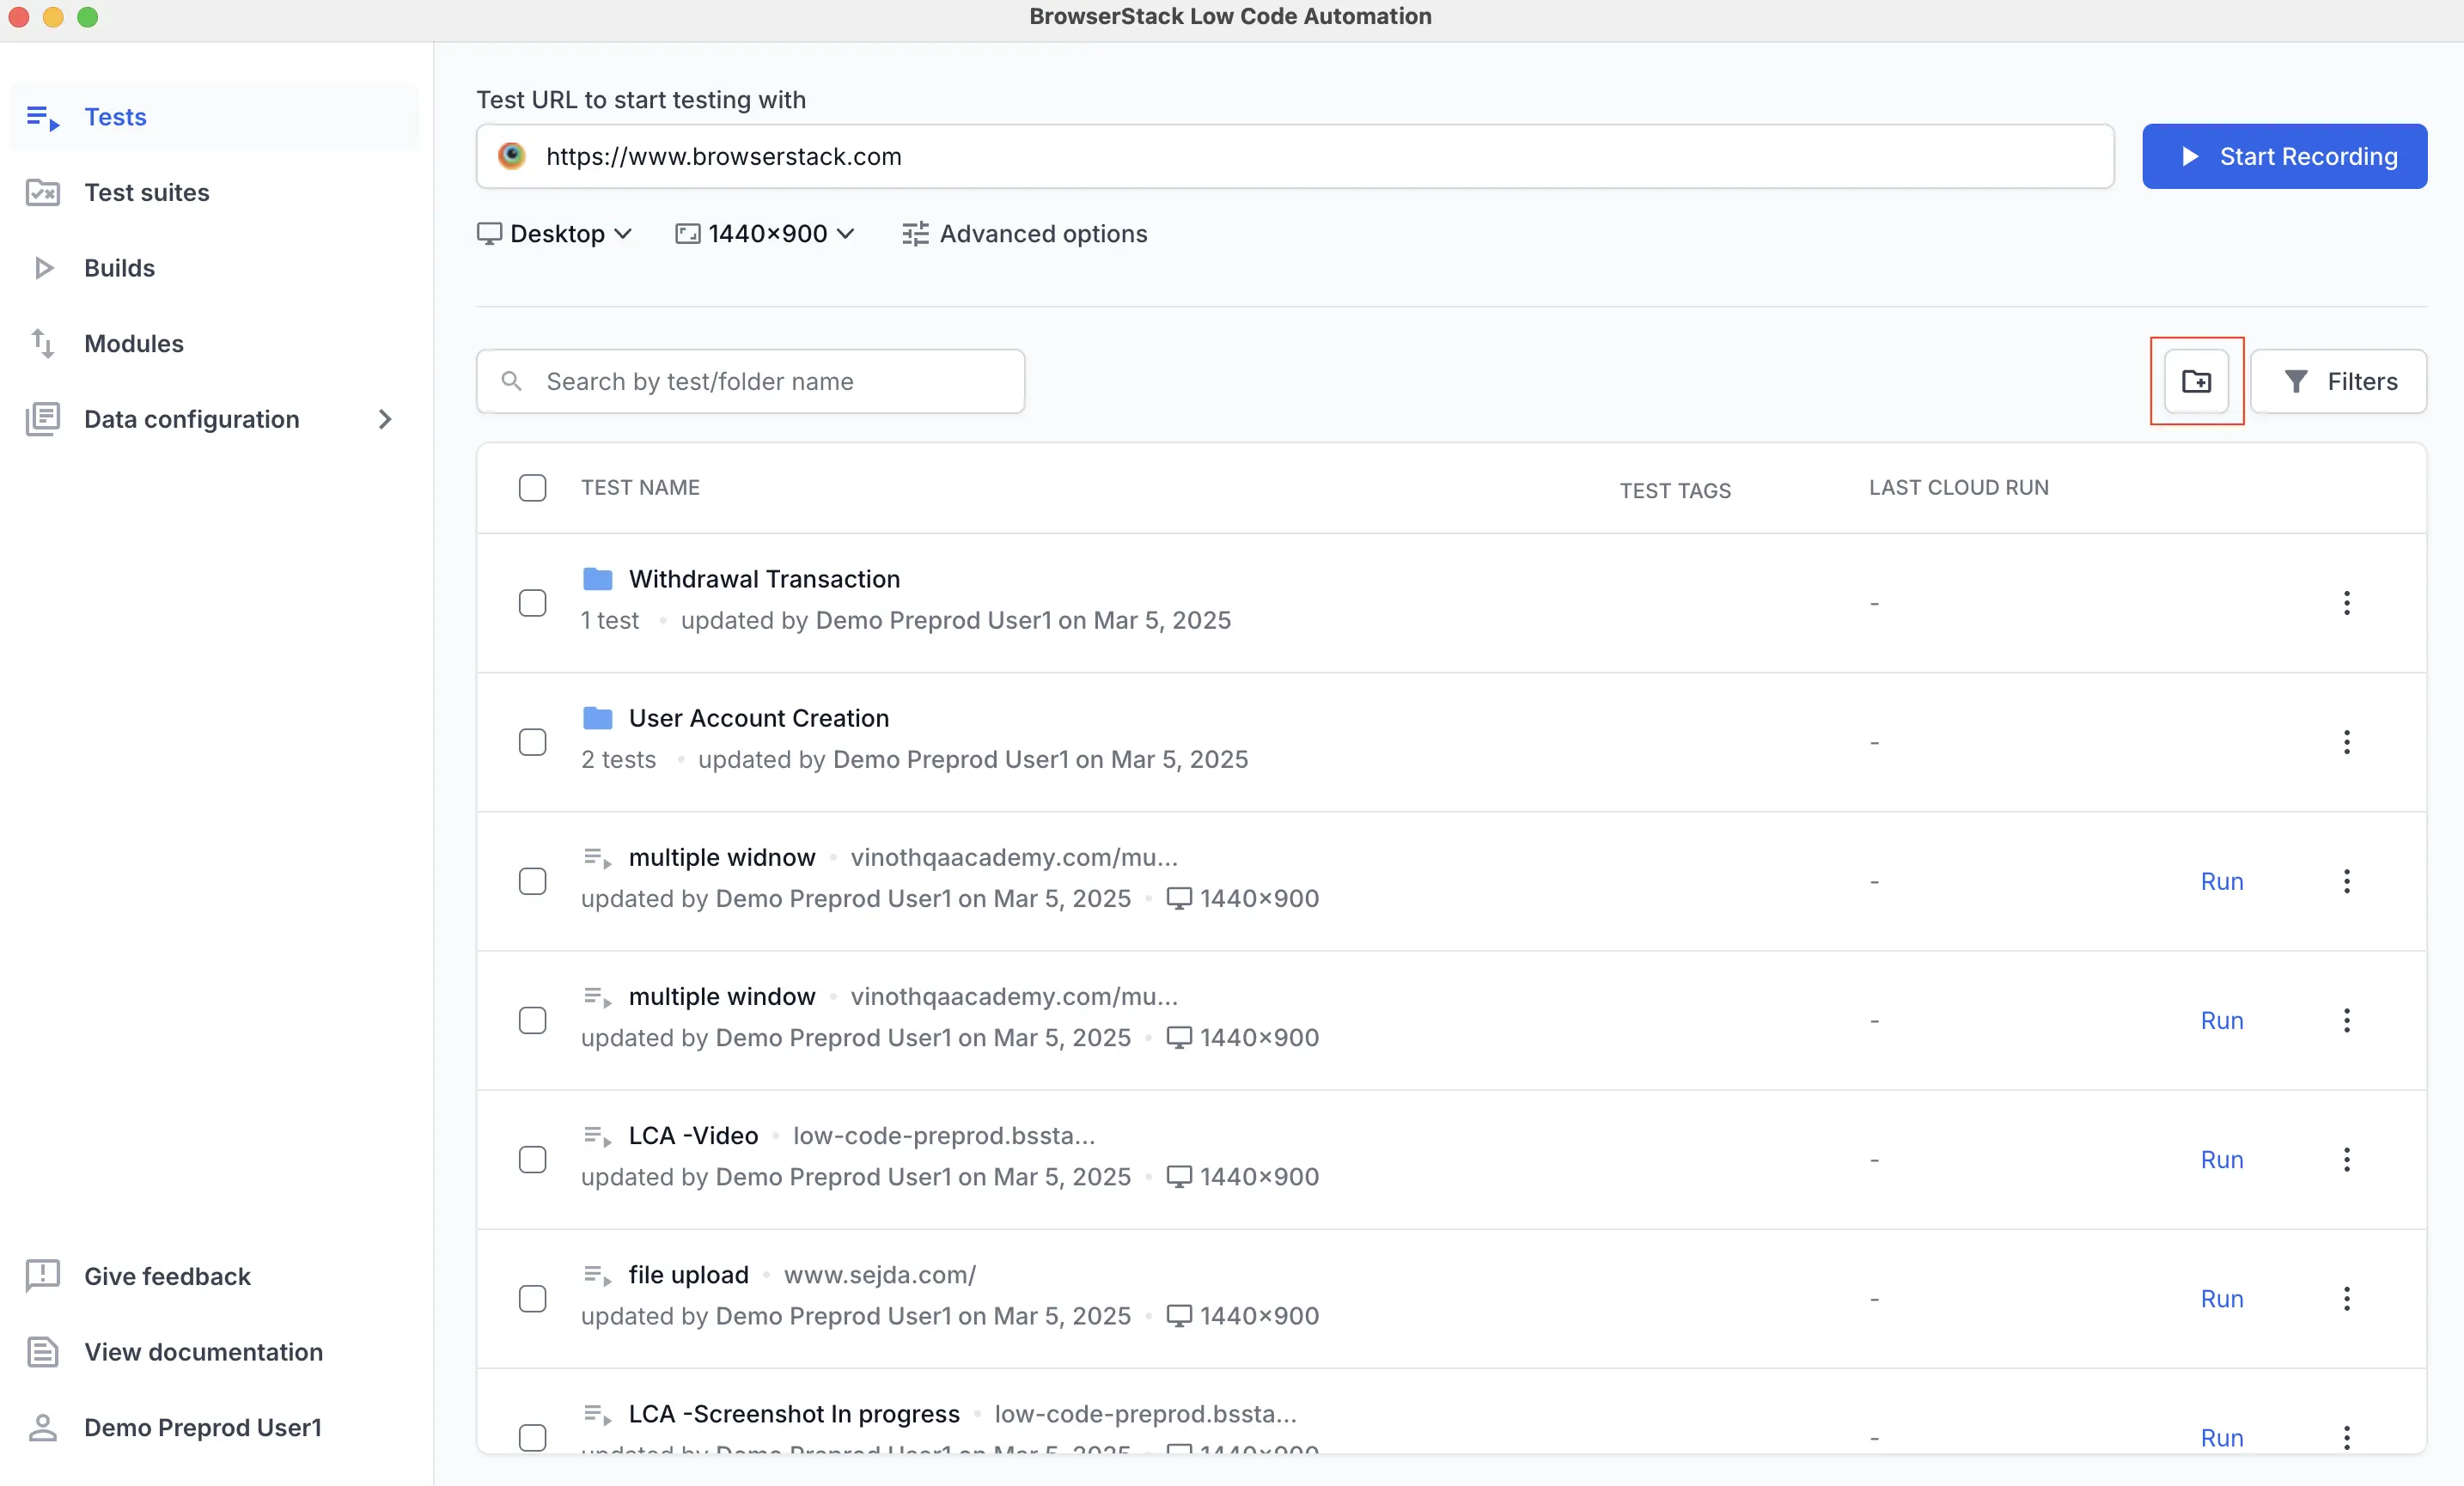Check the multiple widnow test checkbox

533,881
